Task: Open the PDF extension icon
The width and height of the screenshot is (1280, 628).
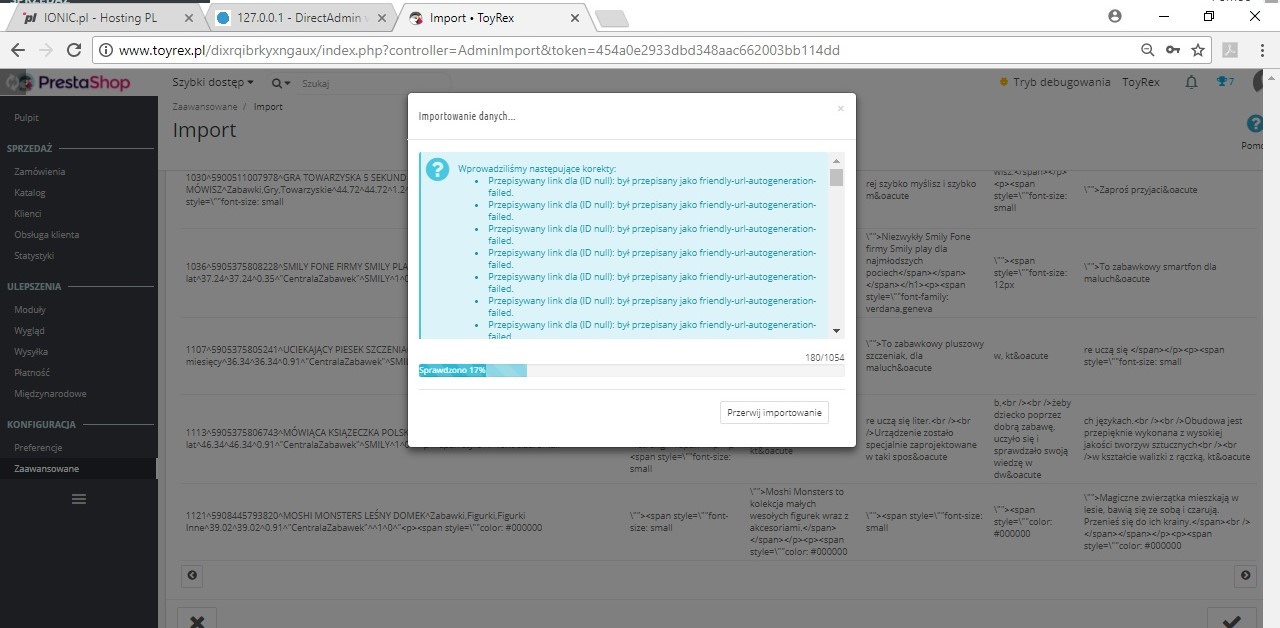Action: coord(1230,50)
